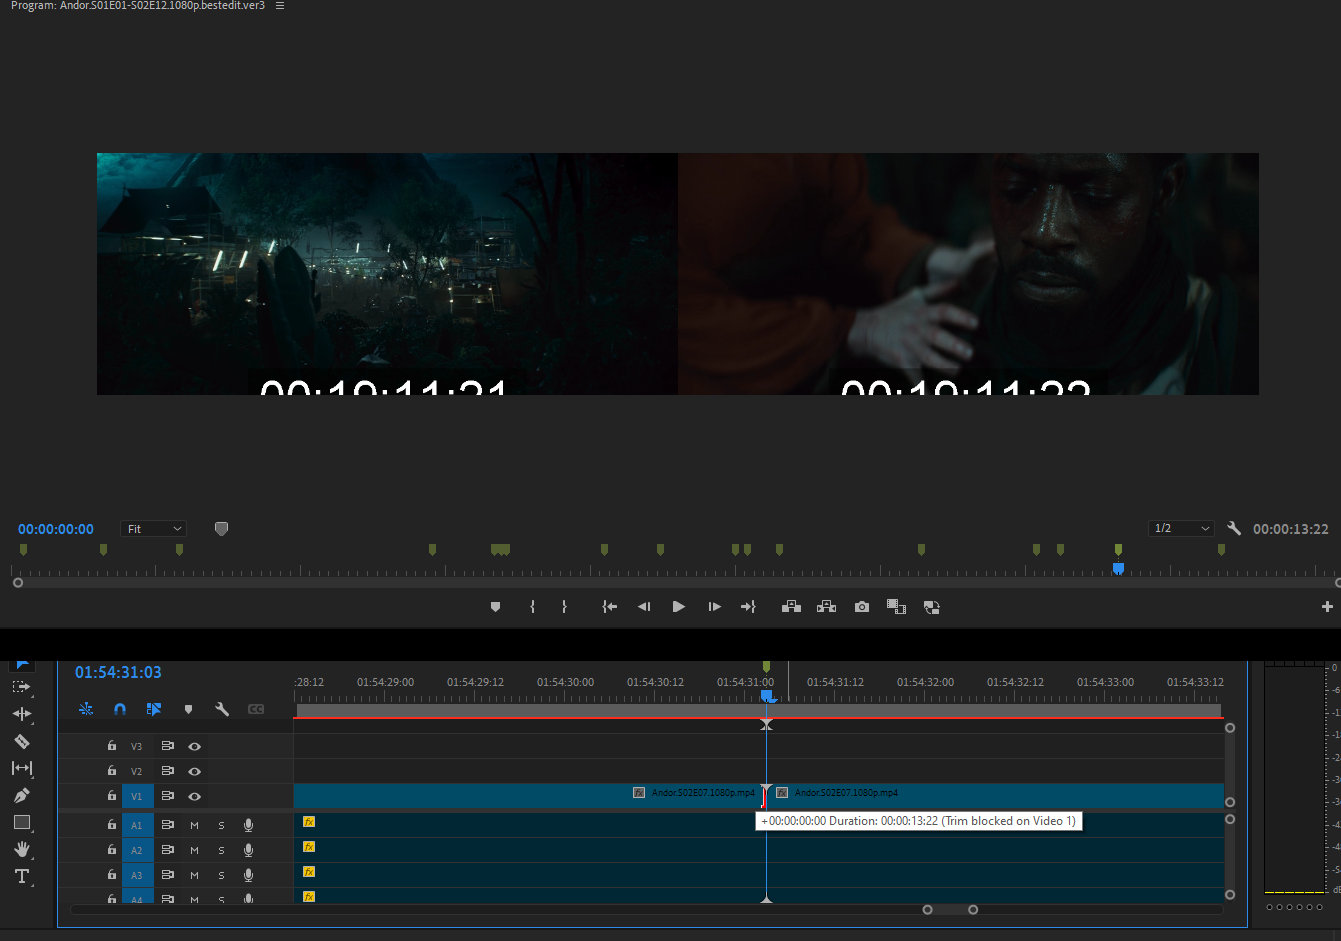Enable voice-over record on A1

click(x=248, y=825)
